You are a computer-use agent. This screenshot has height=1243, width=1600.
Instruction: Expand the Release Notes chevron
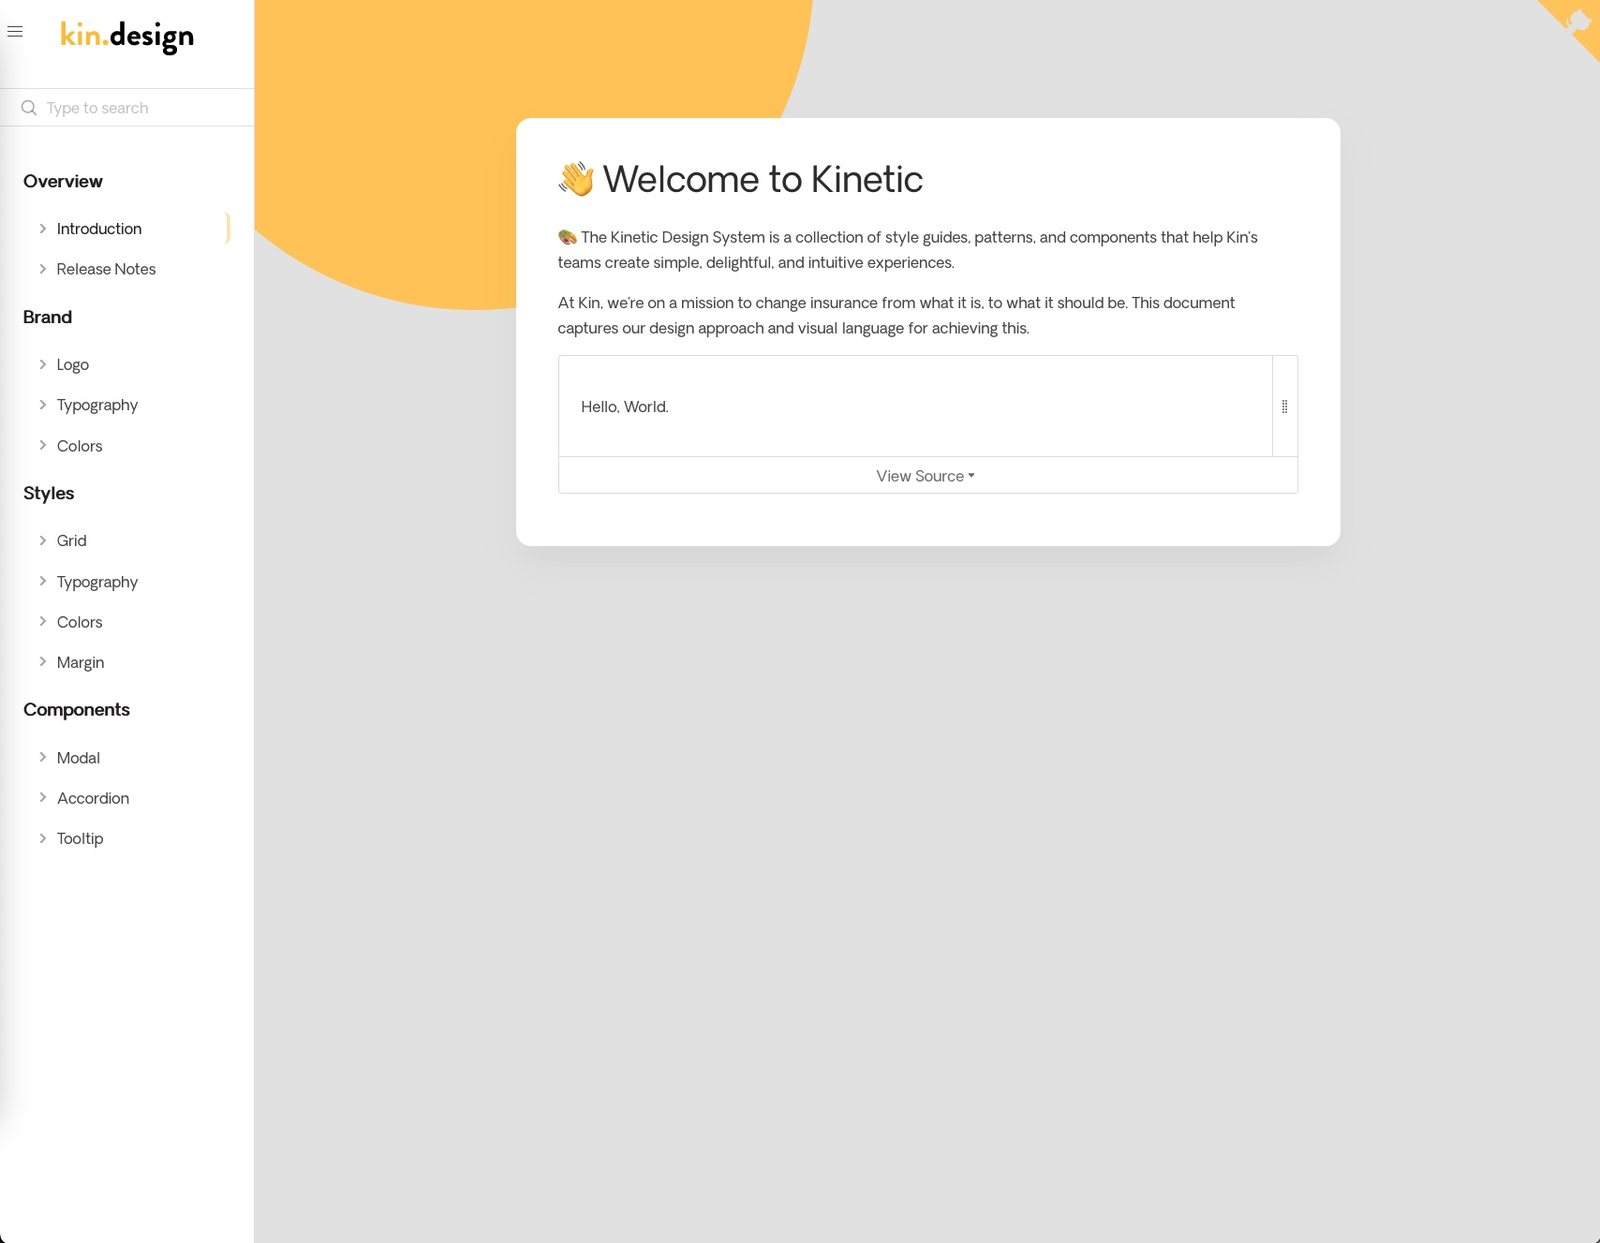[x=43, y=269]
